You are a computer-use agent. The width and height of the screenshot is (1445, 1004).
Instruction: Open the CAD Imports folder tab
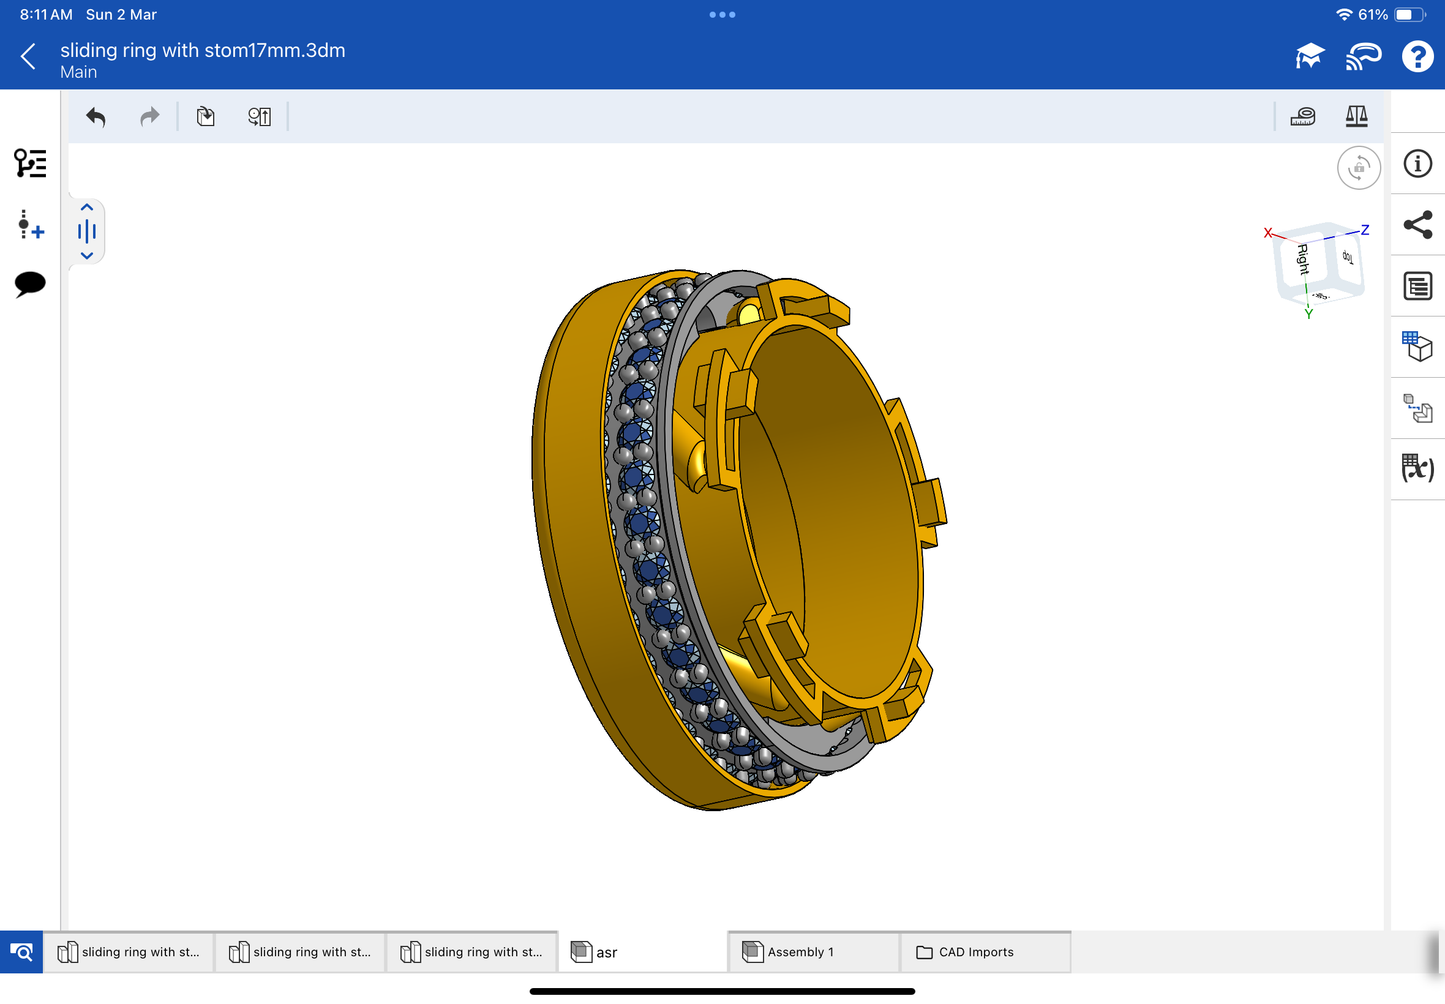tap(985, 952)
